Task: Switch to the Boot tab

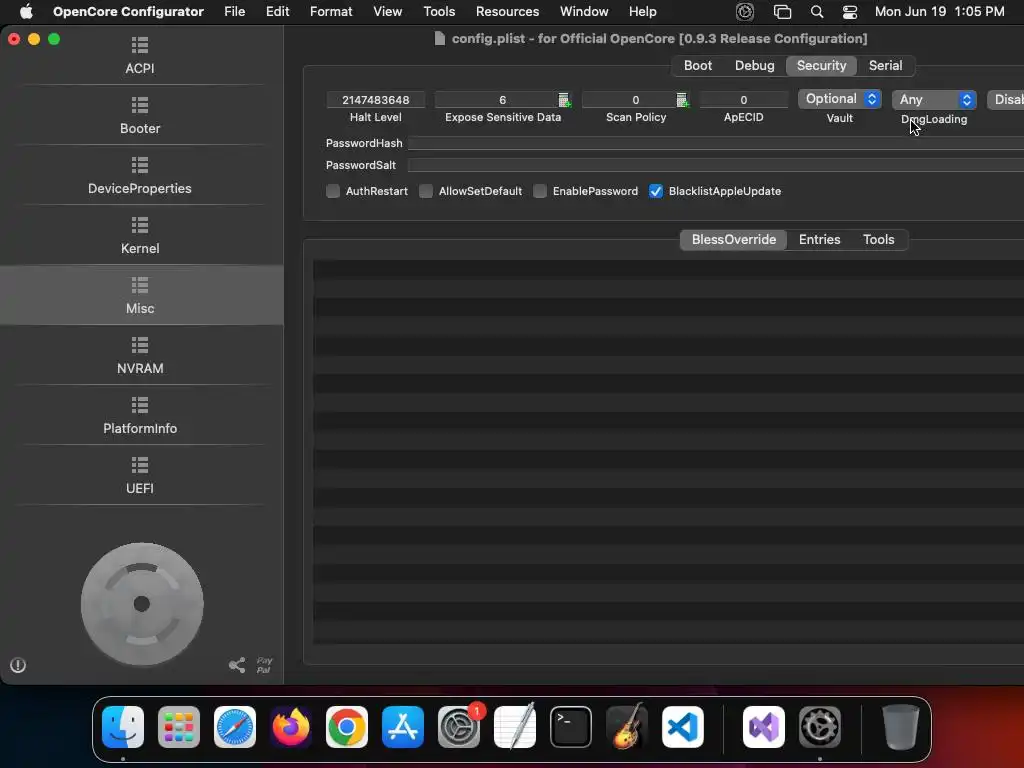Action: click(697, 66)
